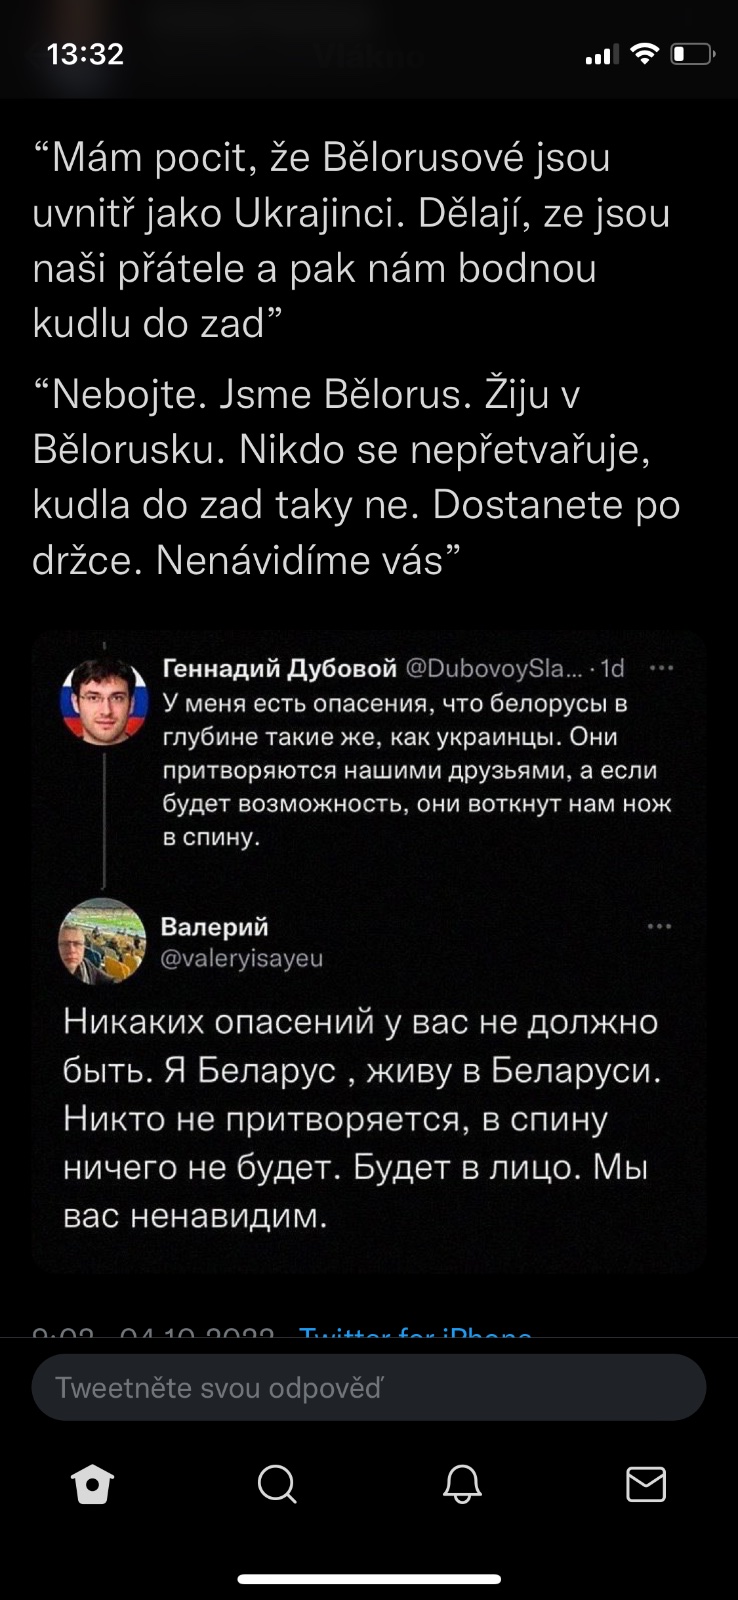Open the Notifications bell tab
Image resolution: width=738 pixels, height=1600 pixels.
pyautogui.click(x=462, y=1484)
